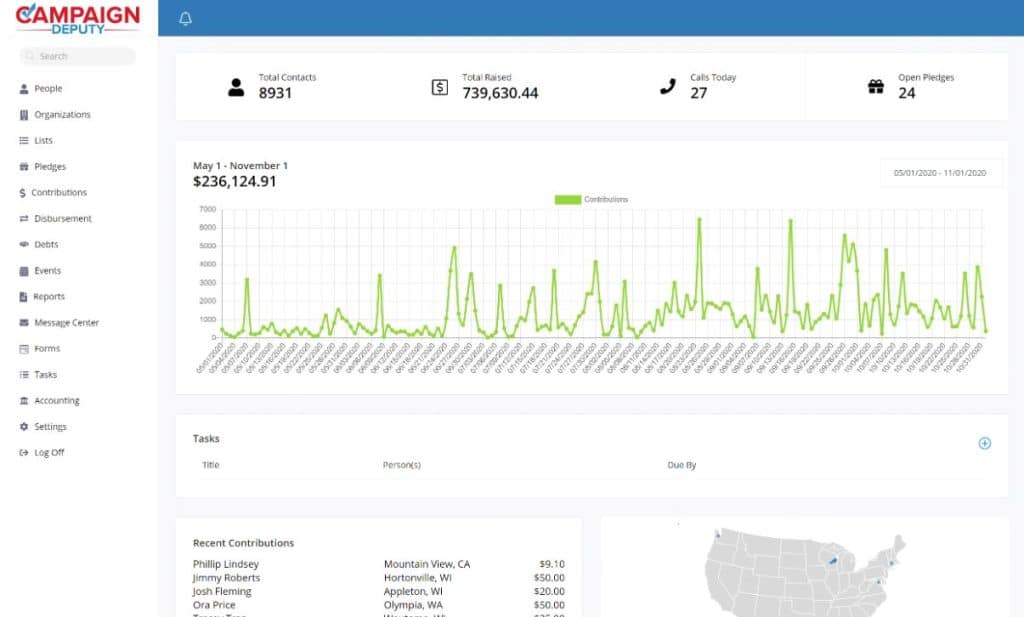This screenshot has height=617, width=1024.
Task: Click the Calls Today phone icon
Action: [x=667, y=86]
